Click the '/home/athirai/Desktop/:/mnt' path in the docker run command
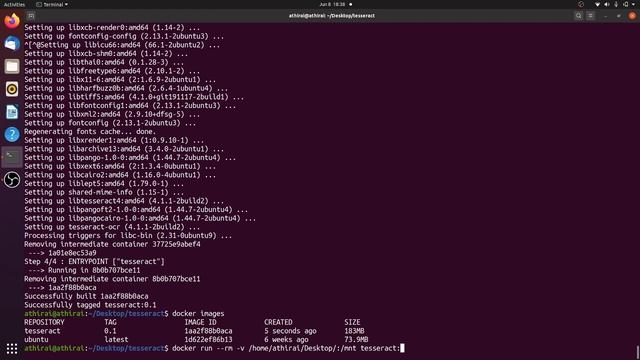 tap(302, 348)
